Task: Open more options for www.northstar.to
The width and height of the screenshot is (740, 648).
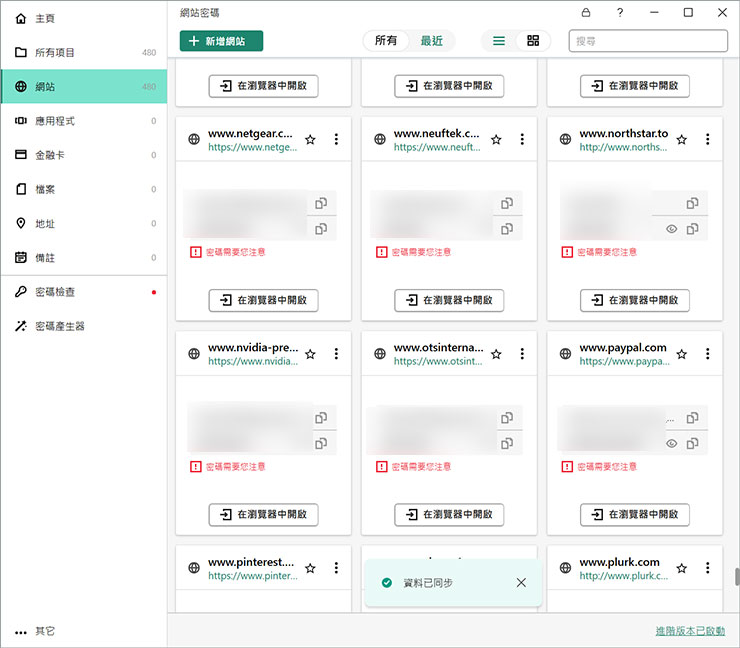Action: pos(707,139)
